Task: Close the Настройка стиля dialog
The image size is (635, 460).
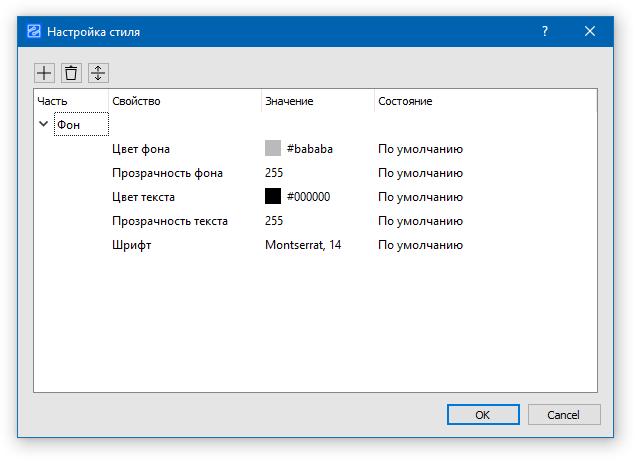Action: tap(590, 31)
